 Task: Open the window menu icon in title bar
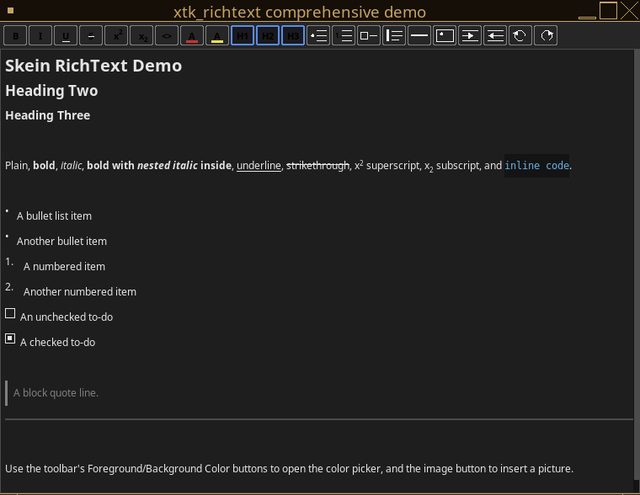pyautogui.click(x=11, y=11)
